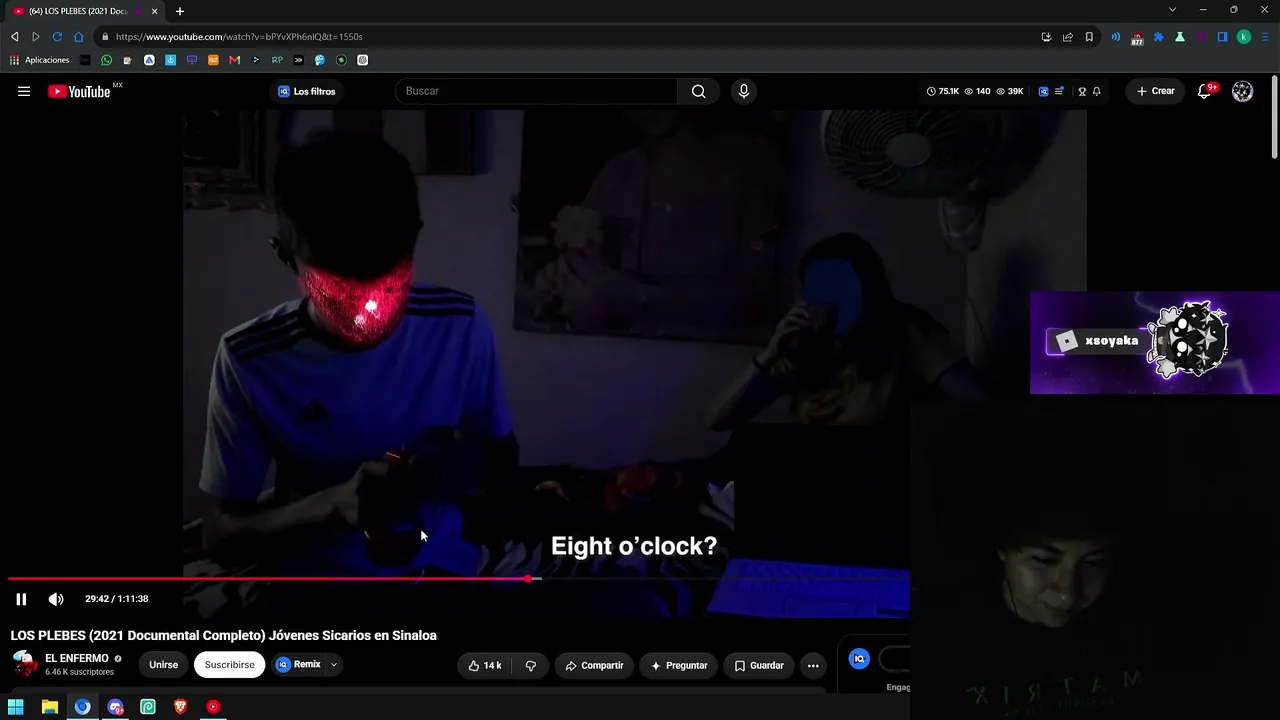Toggle the browser side panel icon

tap(1222, 37)
